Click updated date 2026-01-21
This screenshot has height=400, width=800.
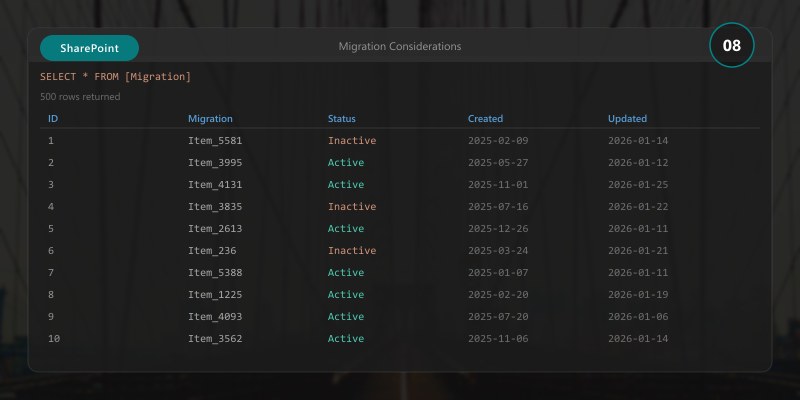pyautogui.click(x=638, y=250)
